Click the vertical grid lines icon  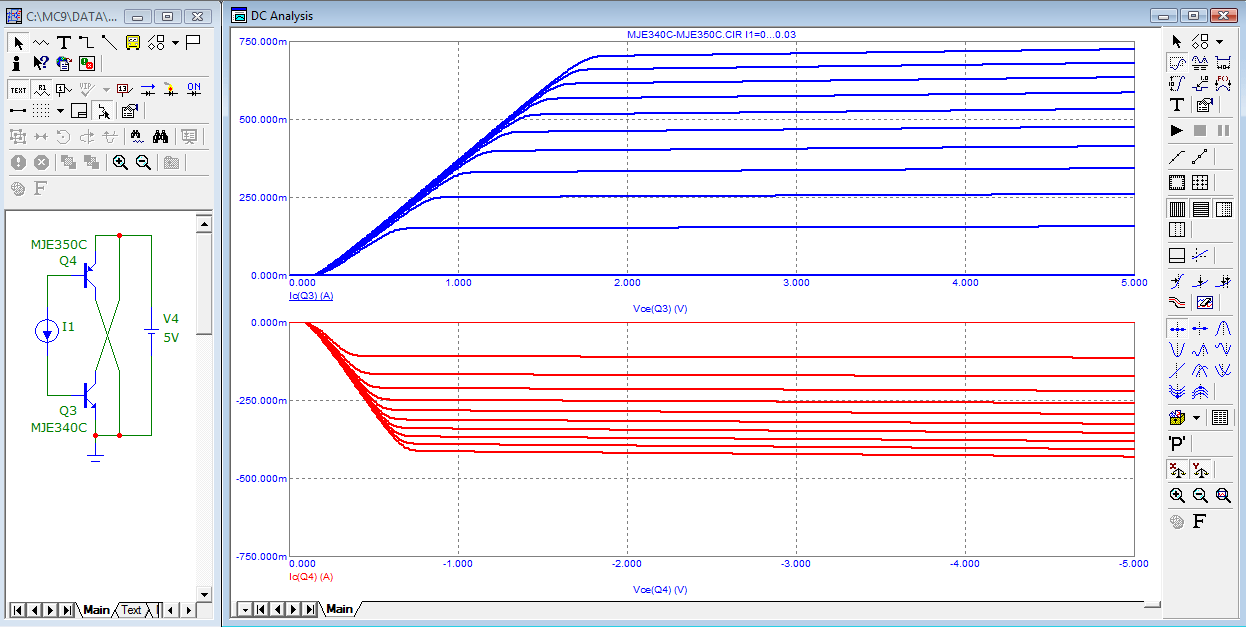pyautogui.click(x=1177, y=208)
